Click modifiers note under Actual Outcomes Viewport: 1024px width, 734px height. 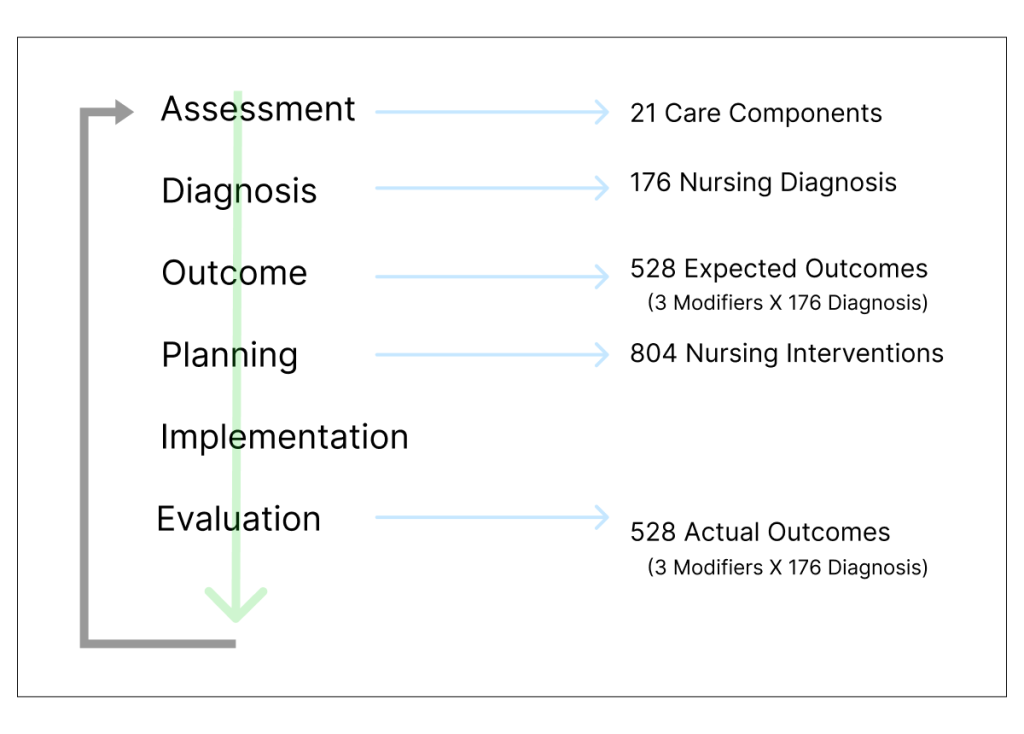[788, 567]
